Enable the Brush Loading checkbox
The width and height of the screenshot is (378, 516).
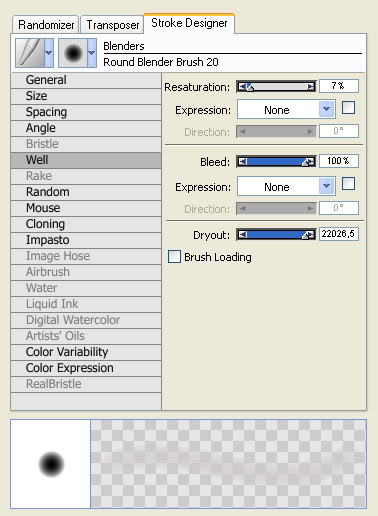coord(174,257)
